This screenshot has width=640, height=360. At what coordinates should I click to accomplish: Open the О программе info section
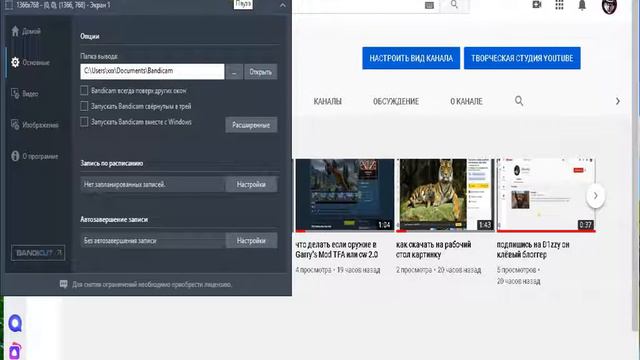click(35, 156)
